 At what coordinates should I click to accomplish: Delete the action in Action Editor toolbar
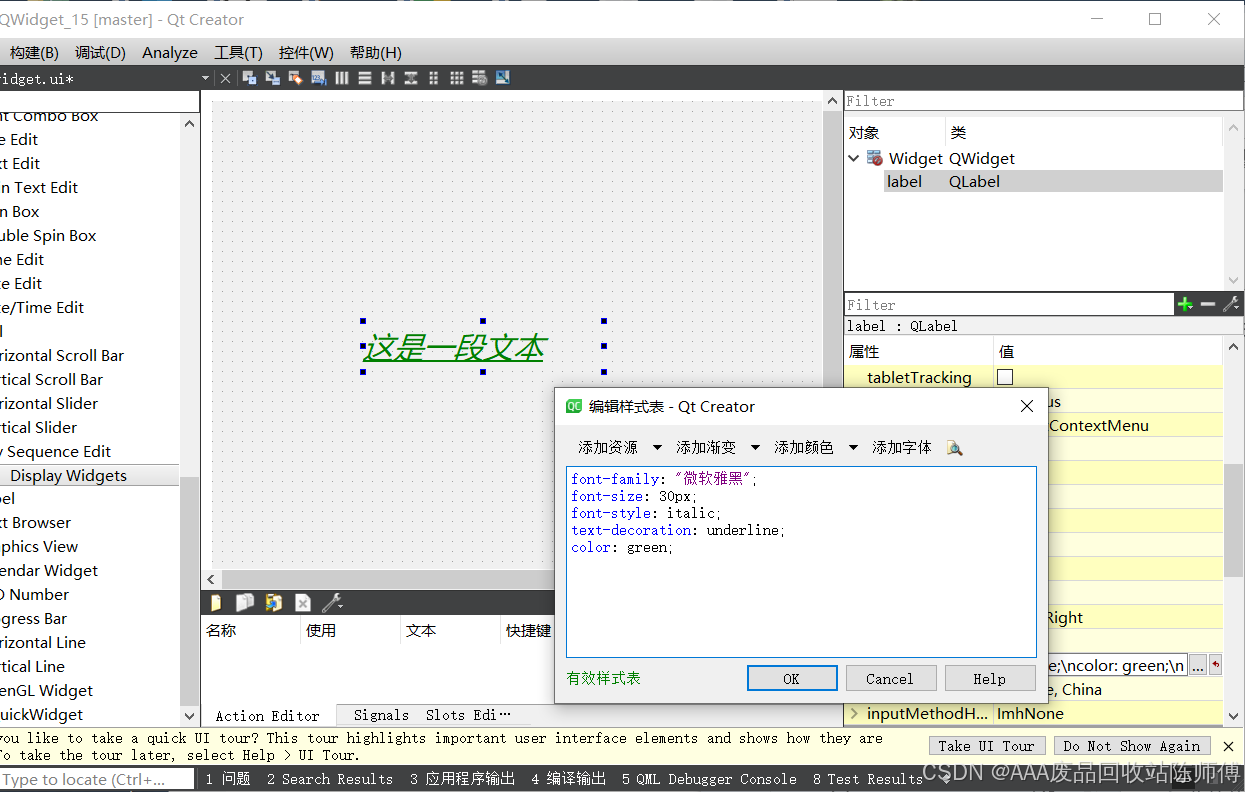coord(303,602)
